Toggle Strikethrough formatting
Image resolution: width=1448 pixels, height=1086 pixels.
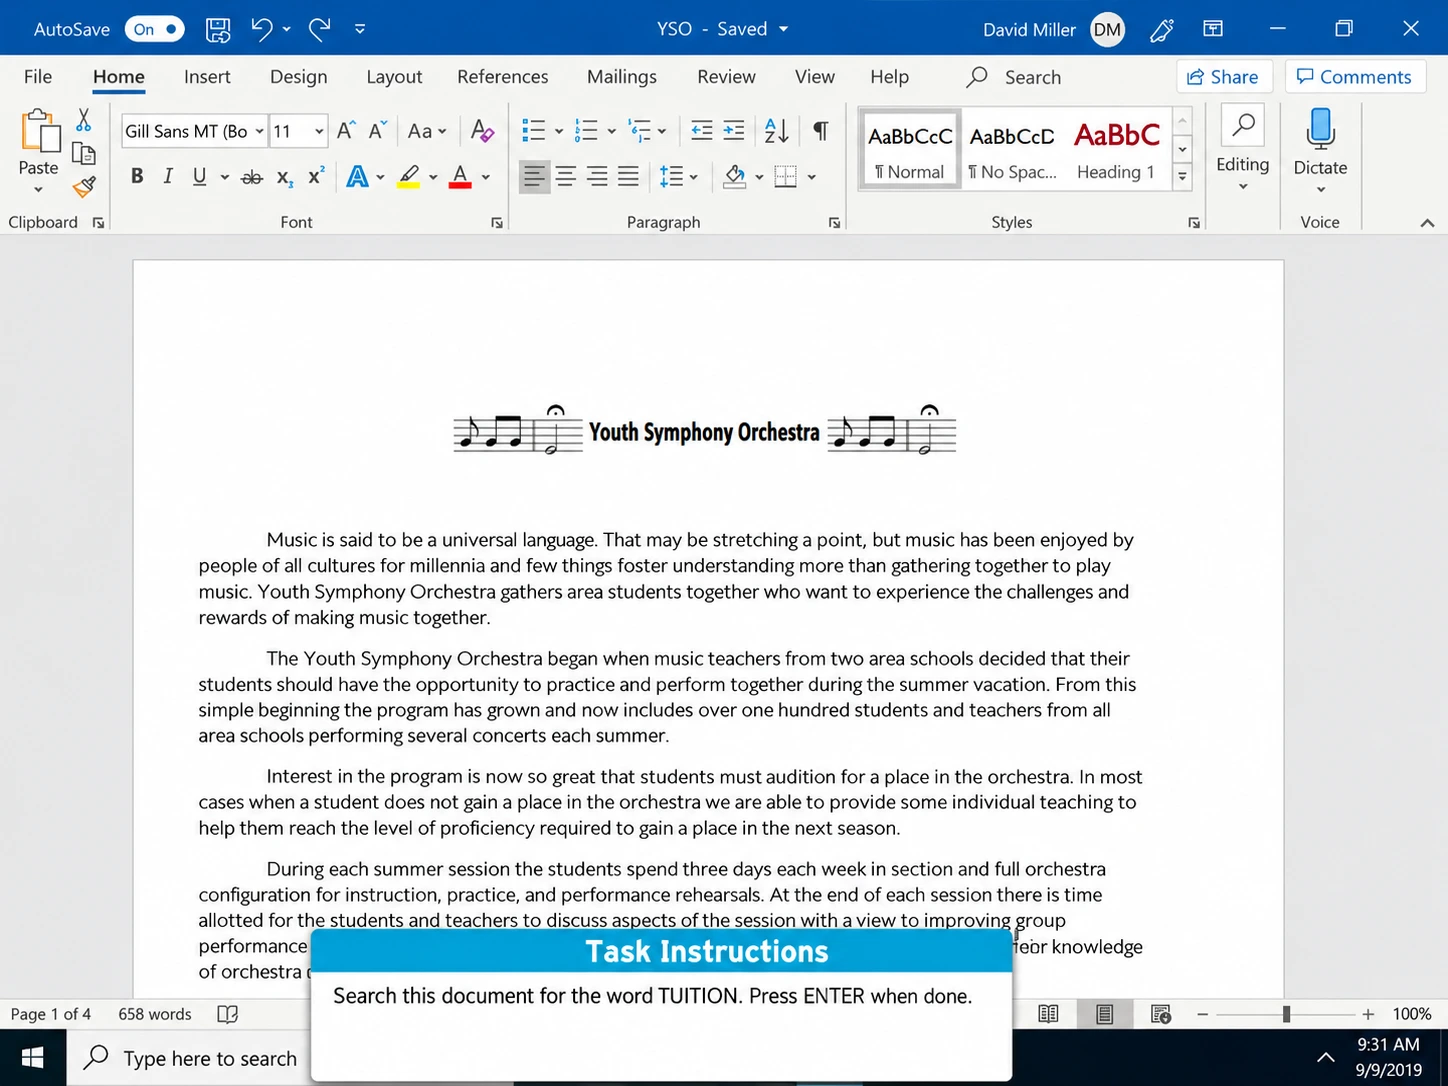252,178
